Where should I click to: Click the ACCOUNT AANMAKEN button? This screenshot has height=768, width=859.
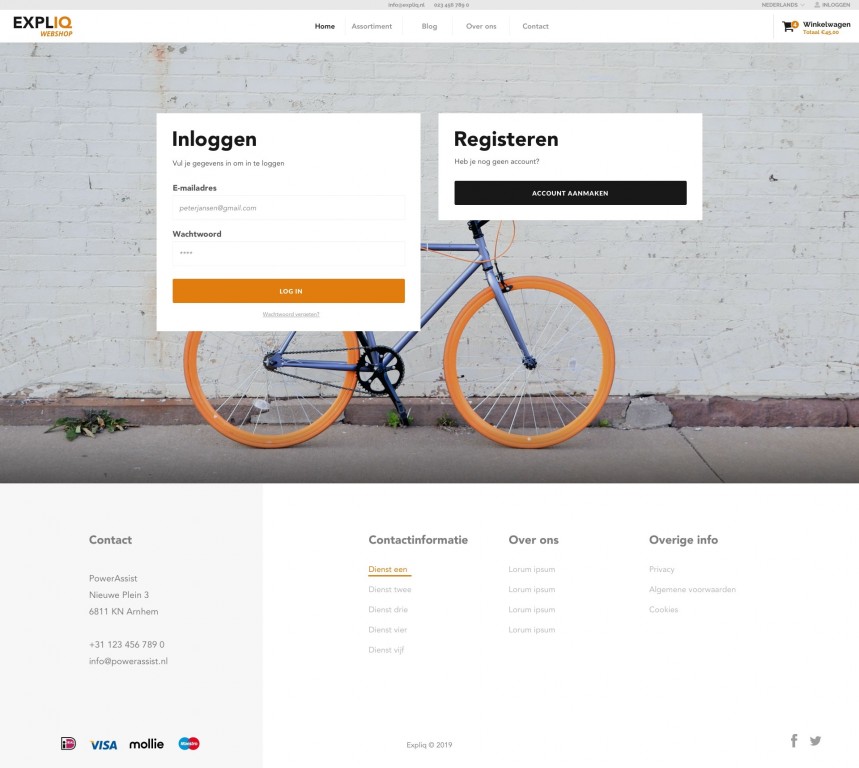(x=570, y=193)
